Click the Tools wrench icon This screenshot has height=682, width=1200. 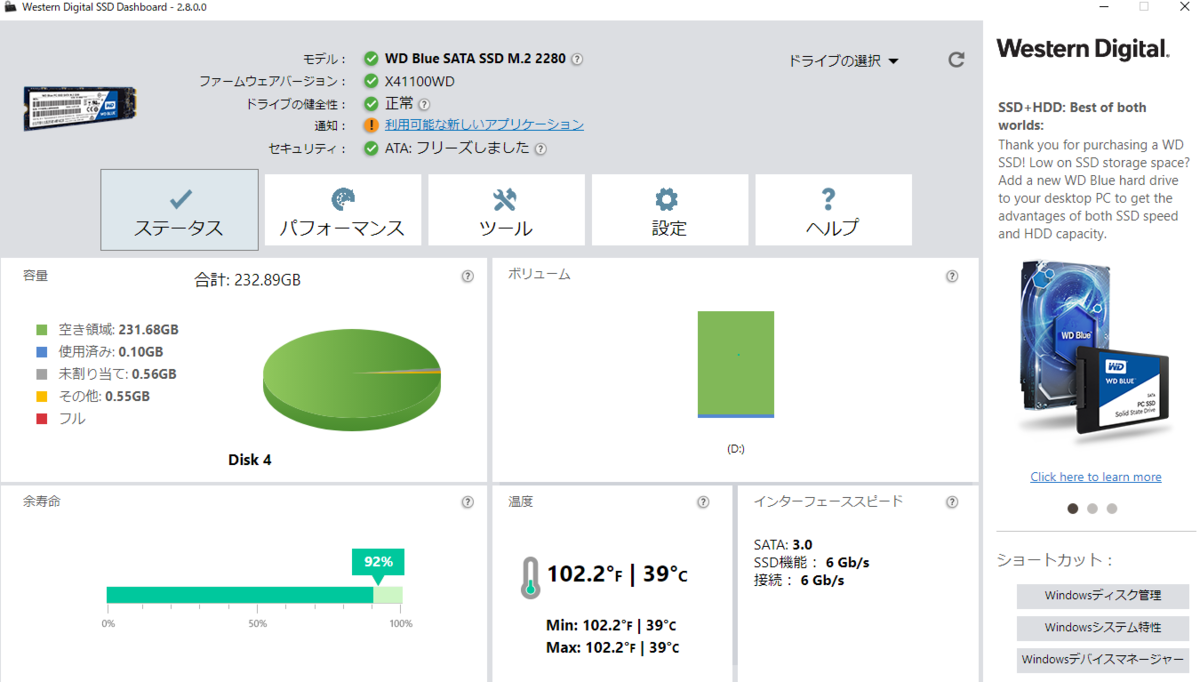[506, 195]
